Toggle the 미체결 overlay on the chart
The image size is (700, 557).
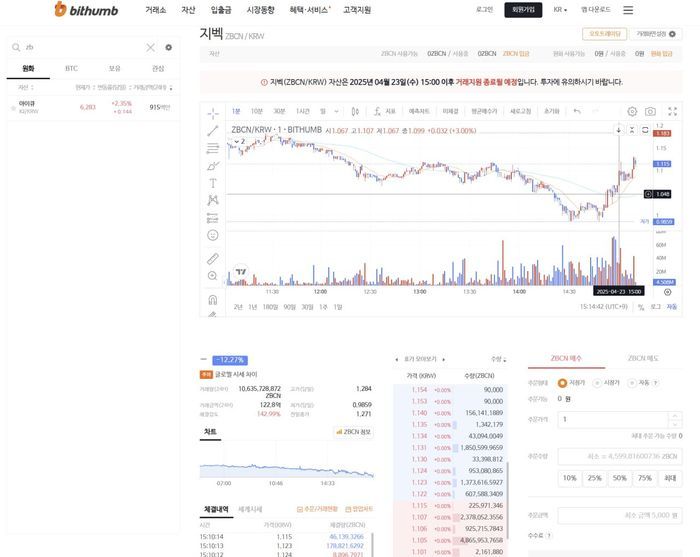click(x=450, y=111)
